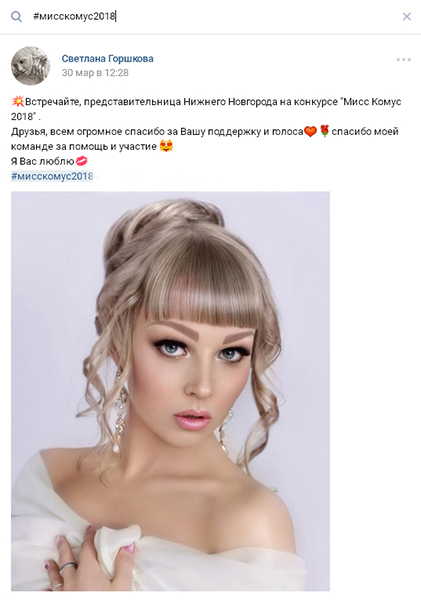421x600 pixels.
Task: Open Светлана Горшкова's round avatar
Action: pos(30,66)
